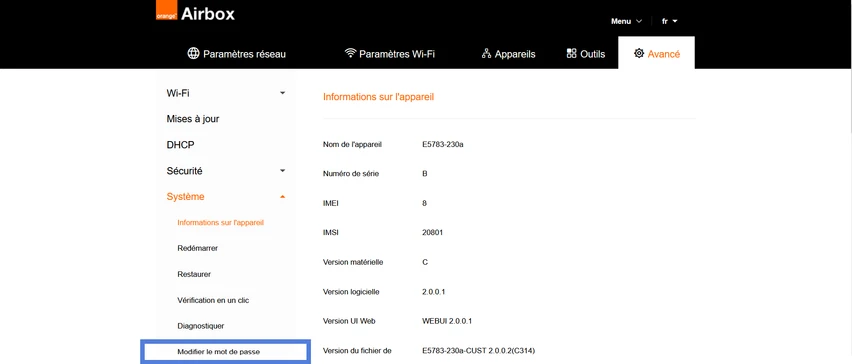This screenshot has width=852, height=364.
Task: Open Mises à jour in sidebar
Action: (x=193, y=119)
